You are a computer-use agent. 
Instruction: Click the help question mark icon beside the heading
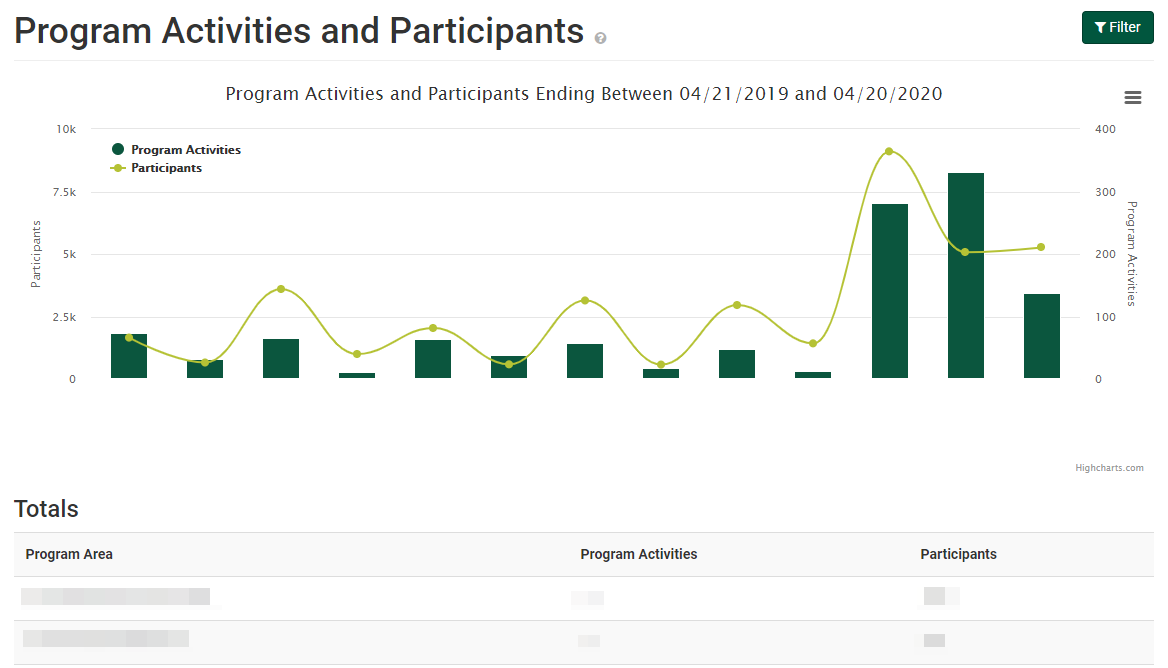(x=598, y=36)
